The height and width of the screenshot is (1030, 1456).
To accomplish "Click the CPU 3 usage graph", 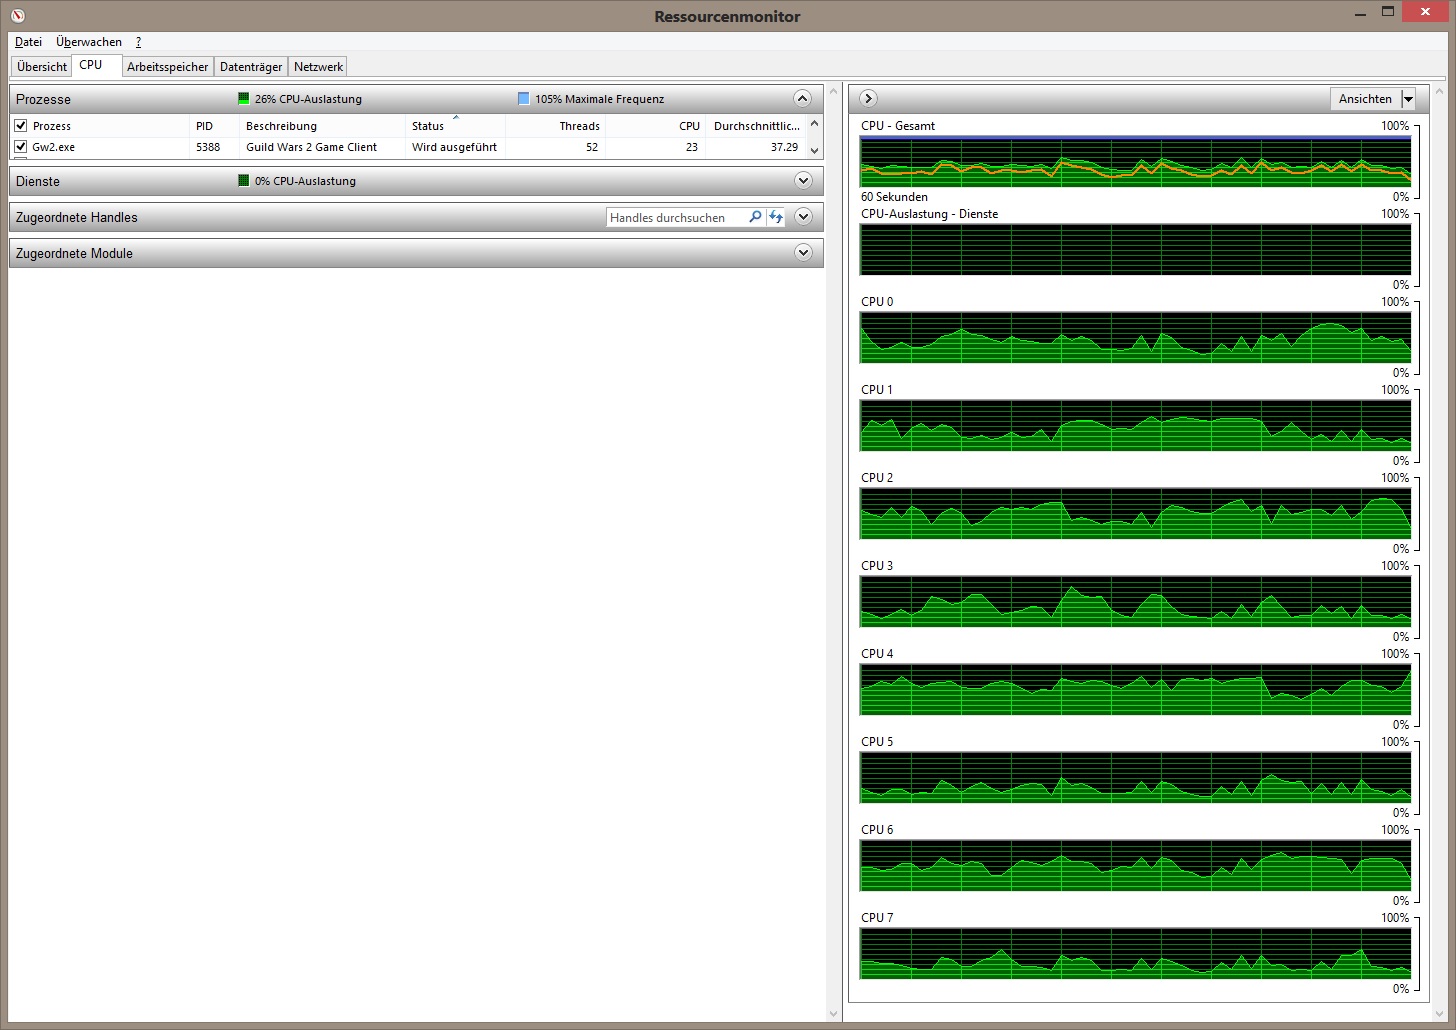I will pyautogui.click(x=1135, y=601).
